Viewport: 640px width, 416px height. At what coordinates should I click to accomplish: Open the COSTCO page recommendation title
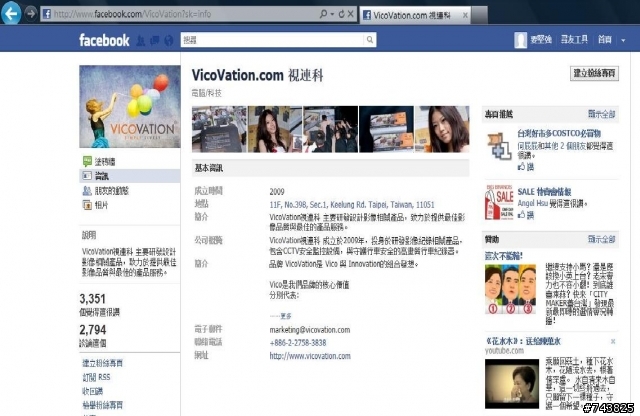coord(559,133)
